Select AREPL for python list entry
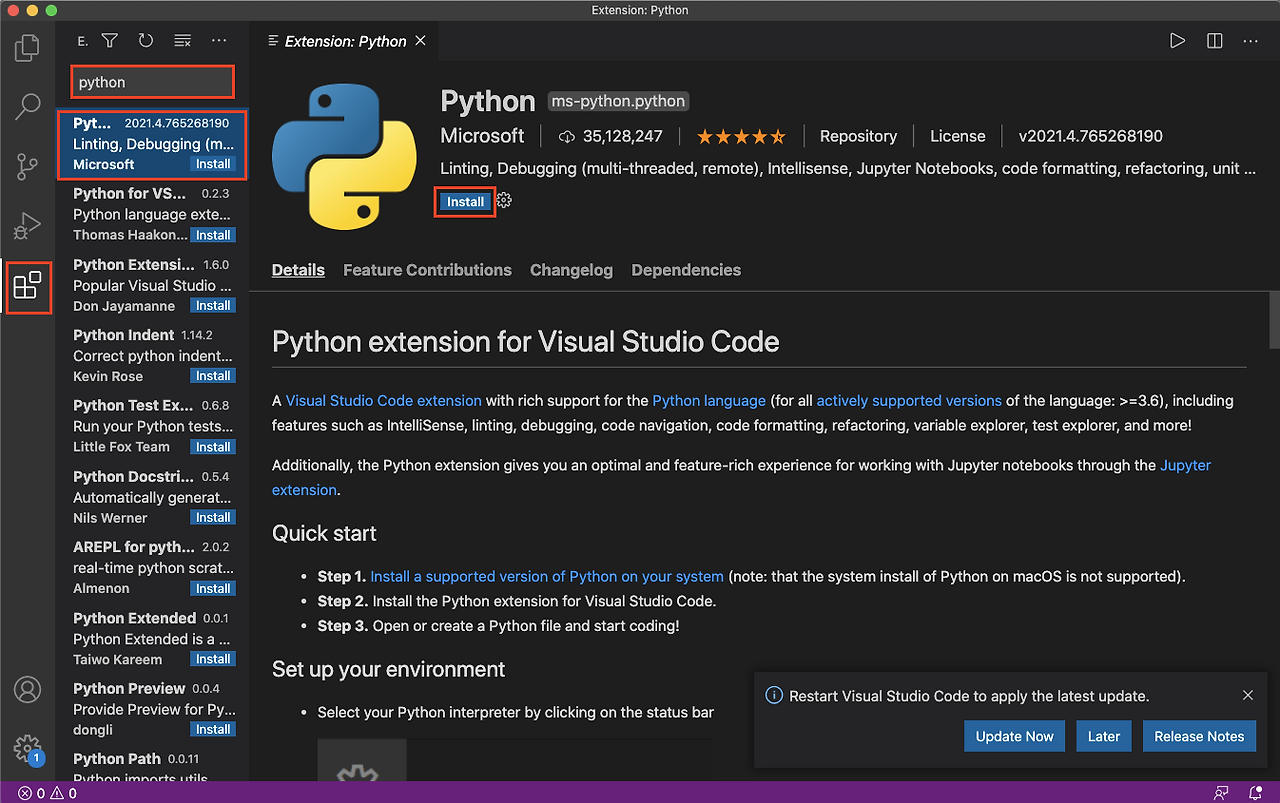Image resolution: width=1280 pixels, height=803 pixels. pyautogui.click(x=152, y=567)
